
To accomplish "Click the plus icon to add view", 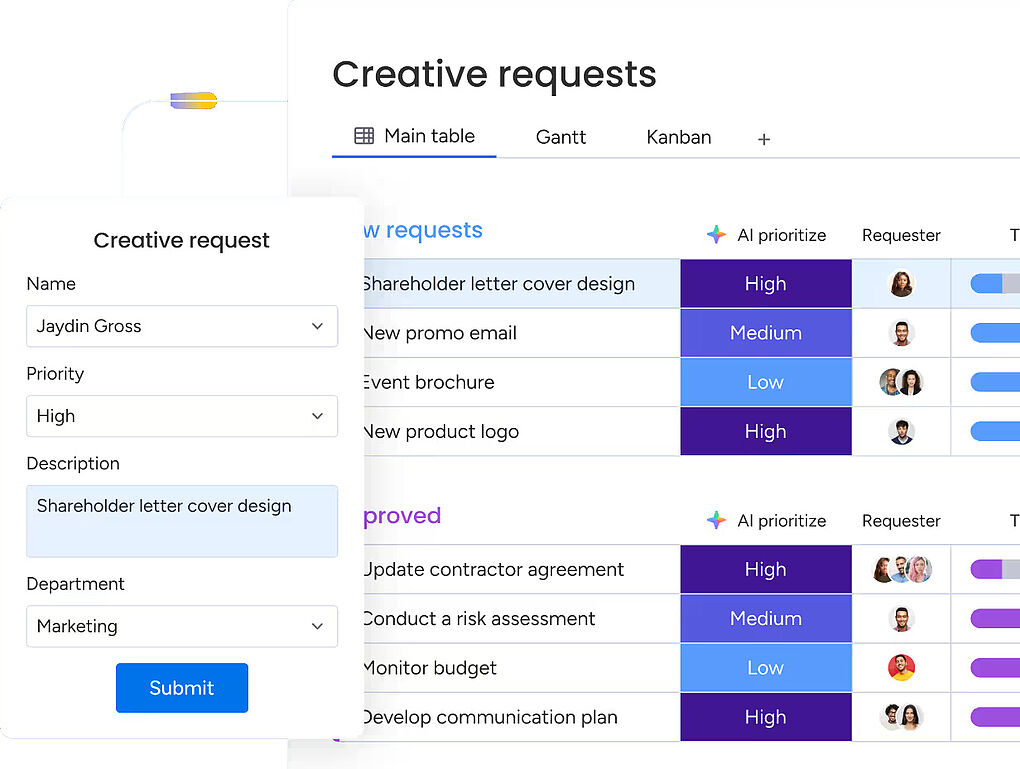I will point(764,139).
